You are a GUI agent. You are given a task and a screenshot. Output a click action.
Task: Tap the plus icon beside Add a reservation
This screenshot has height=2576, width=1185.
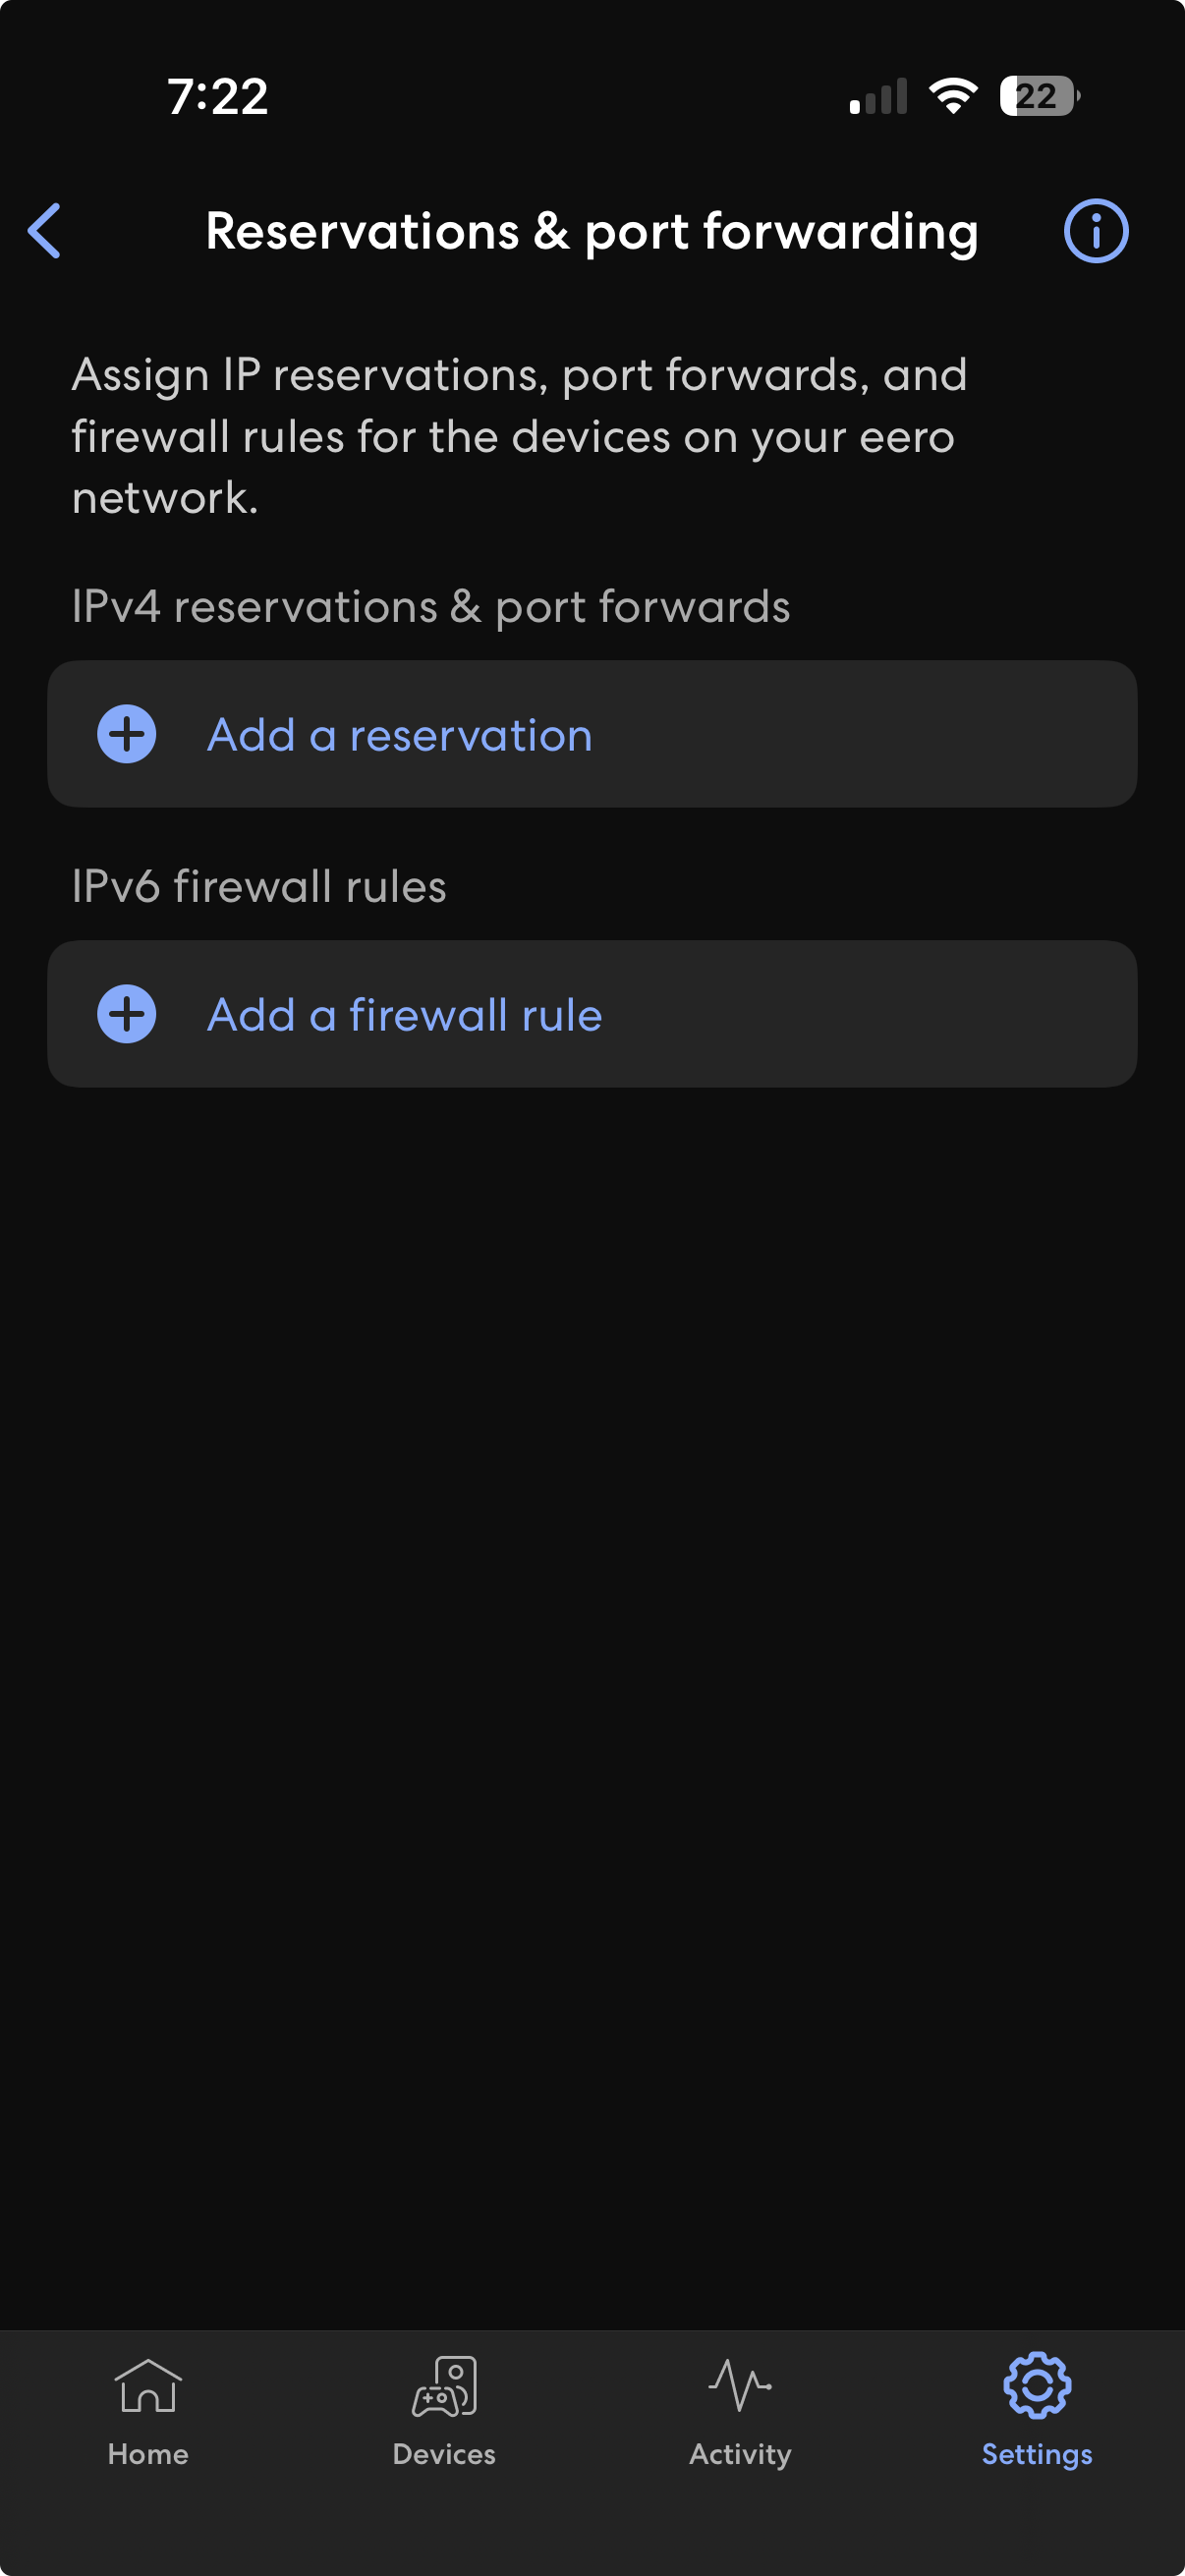pyautogui.click(x=127, y=735)
